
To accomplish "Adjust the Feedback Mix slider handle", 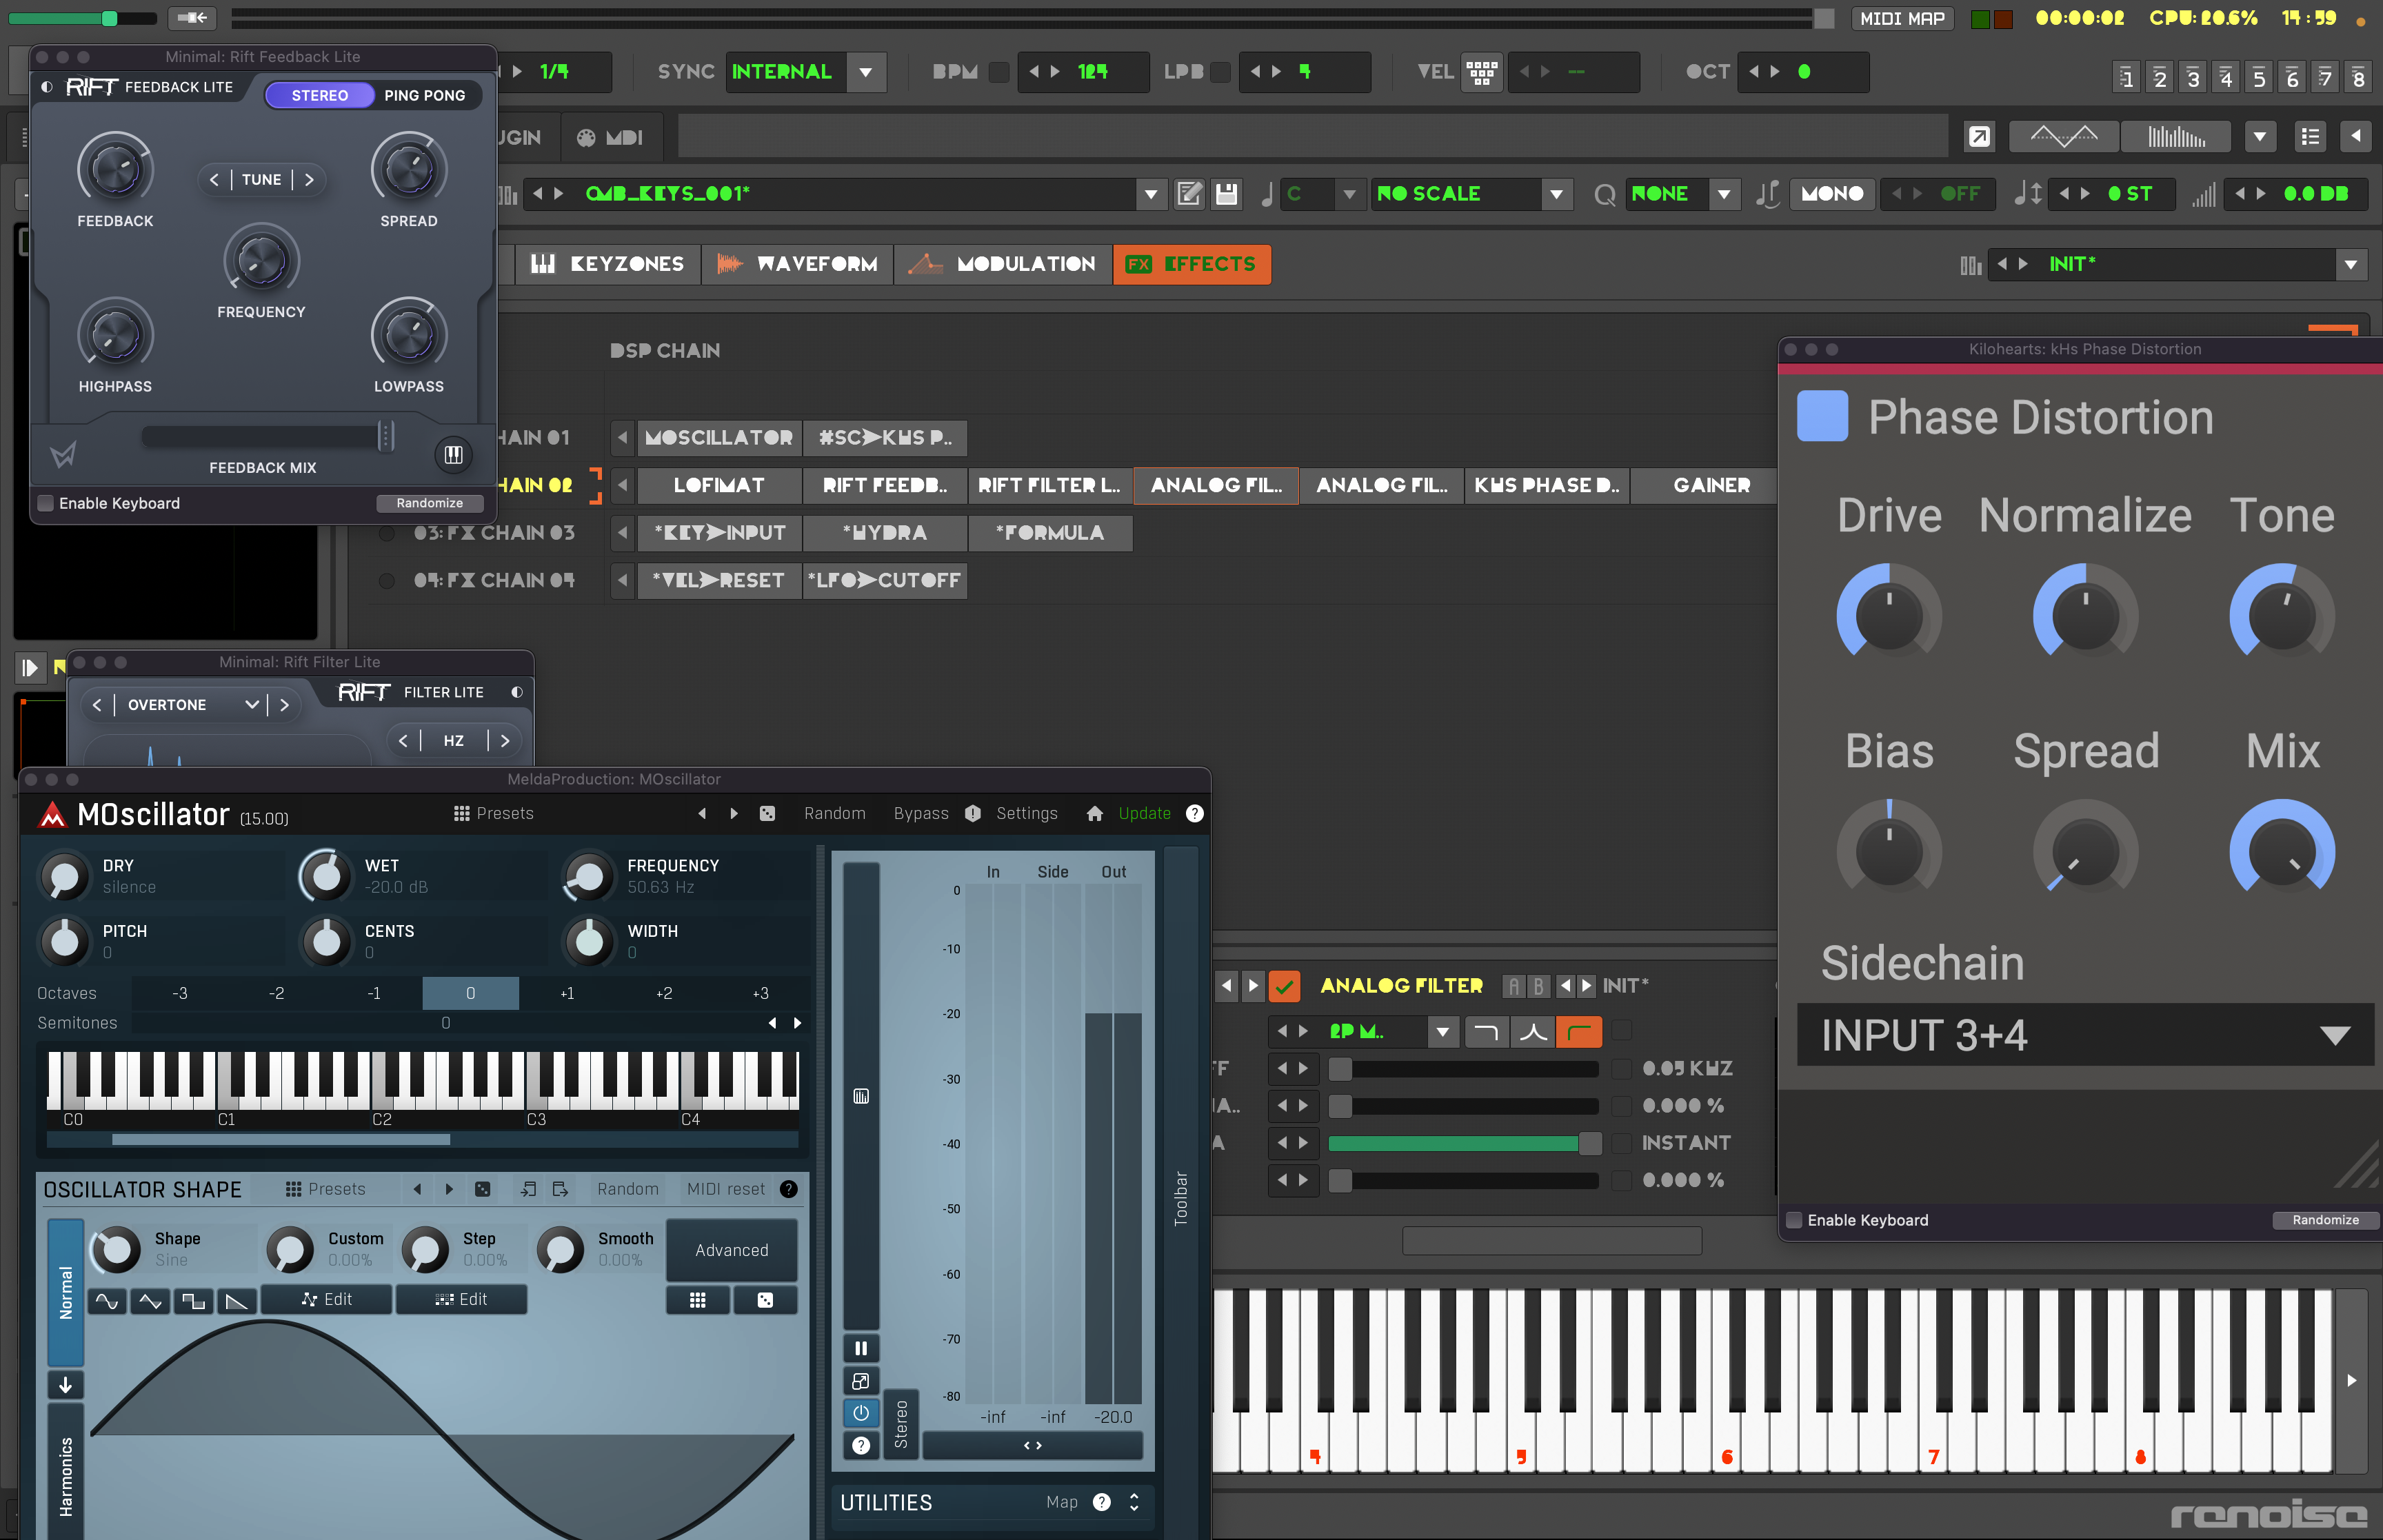I will tap(386, 436).
